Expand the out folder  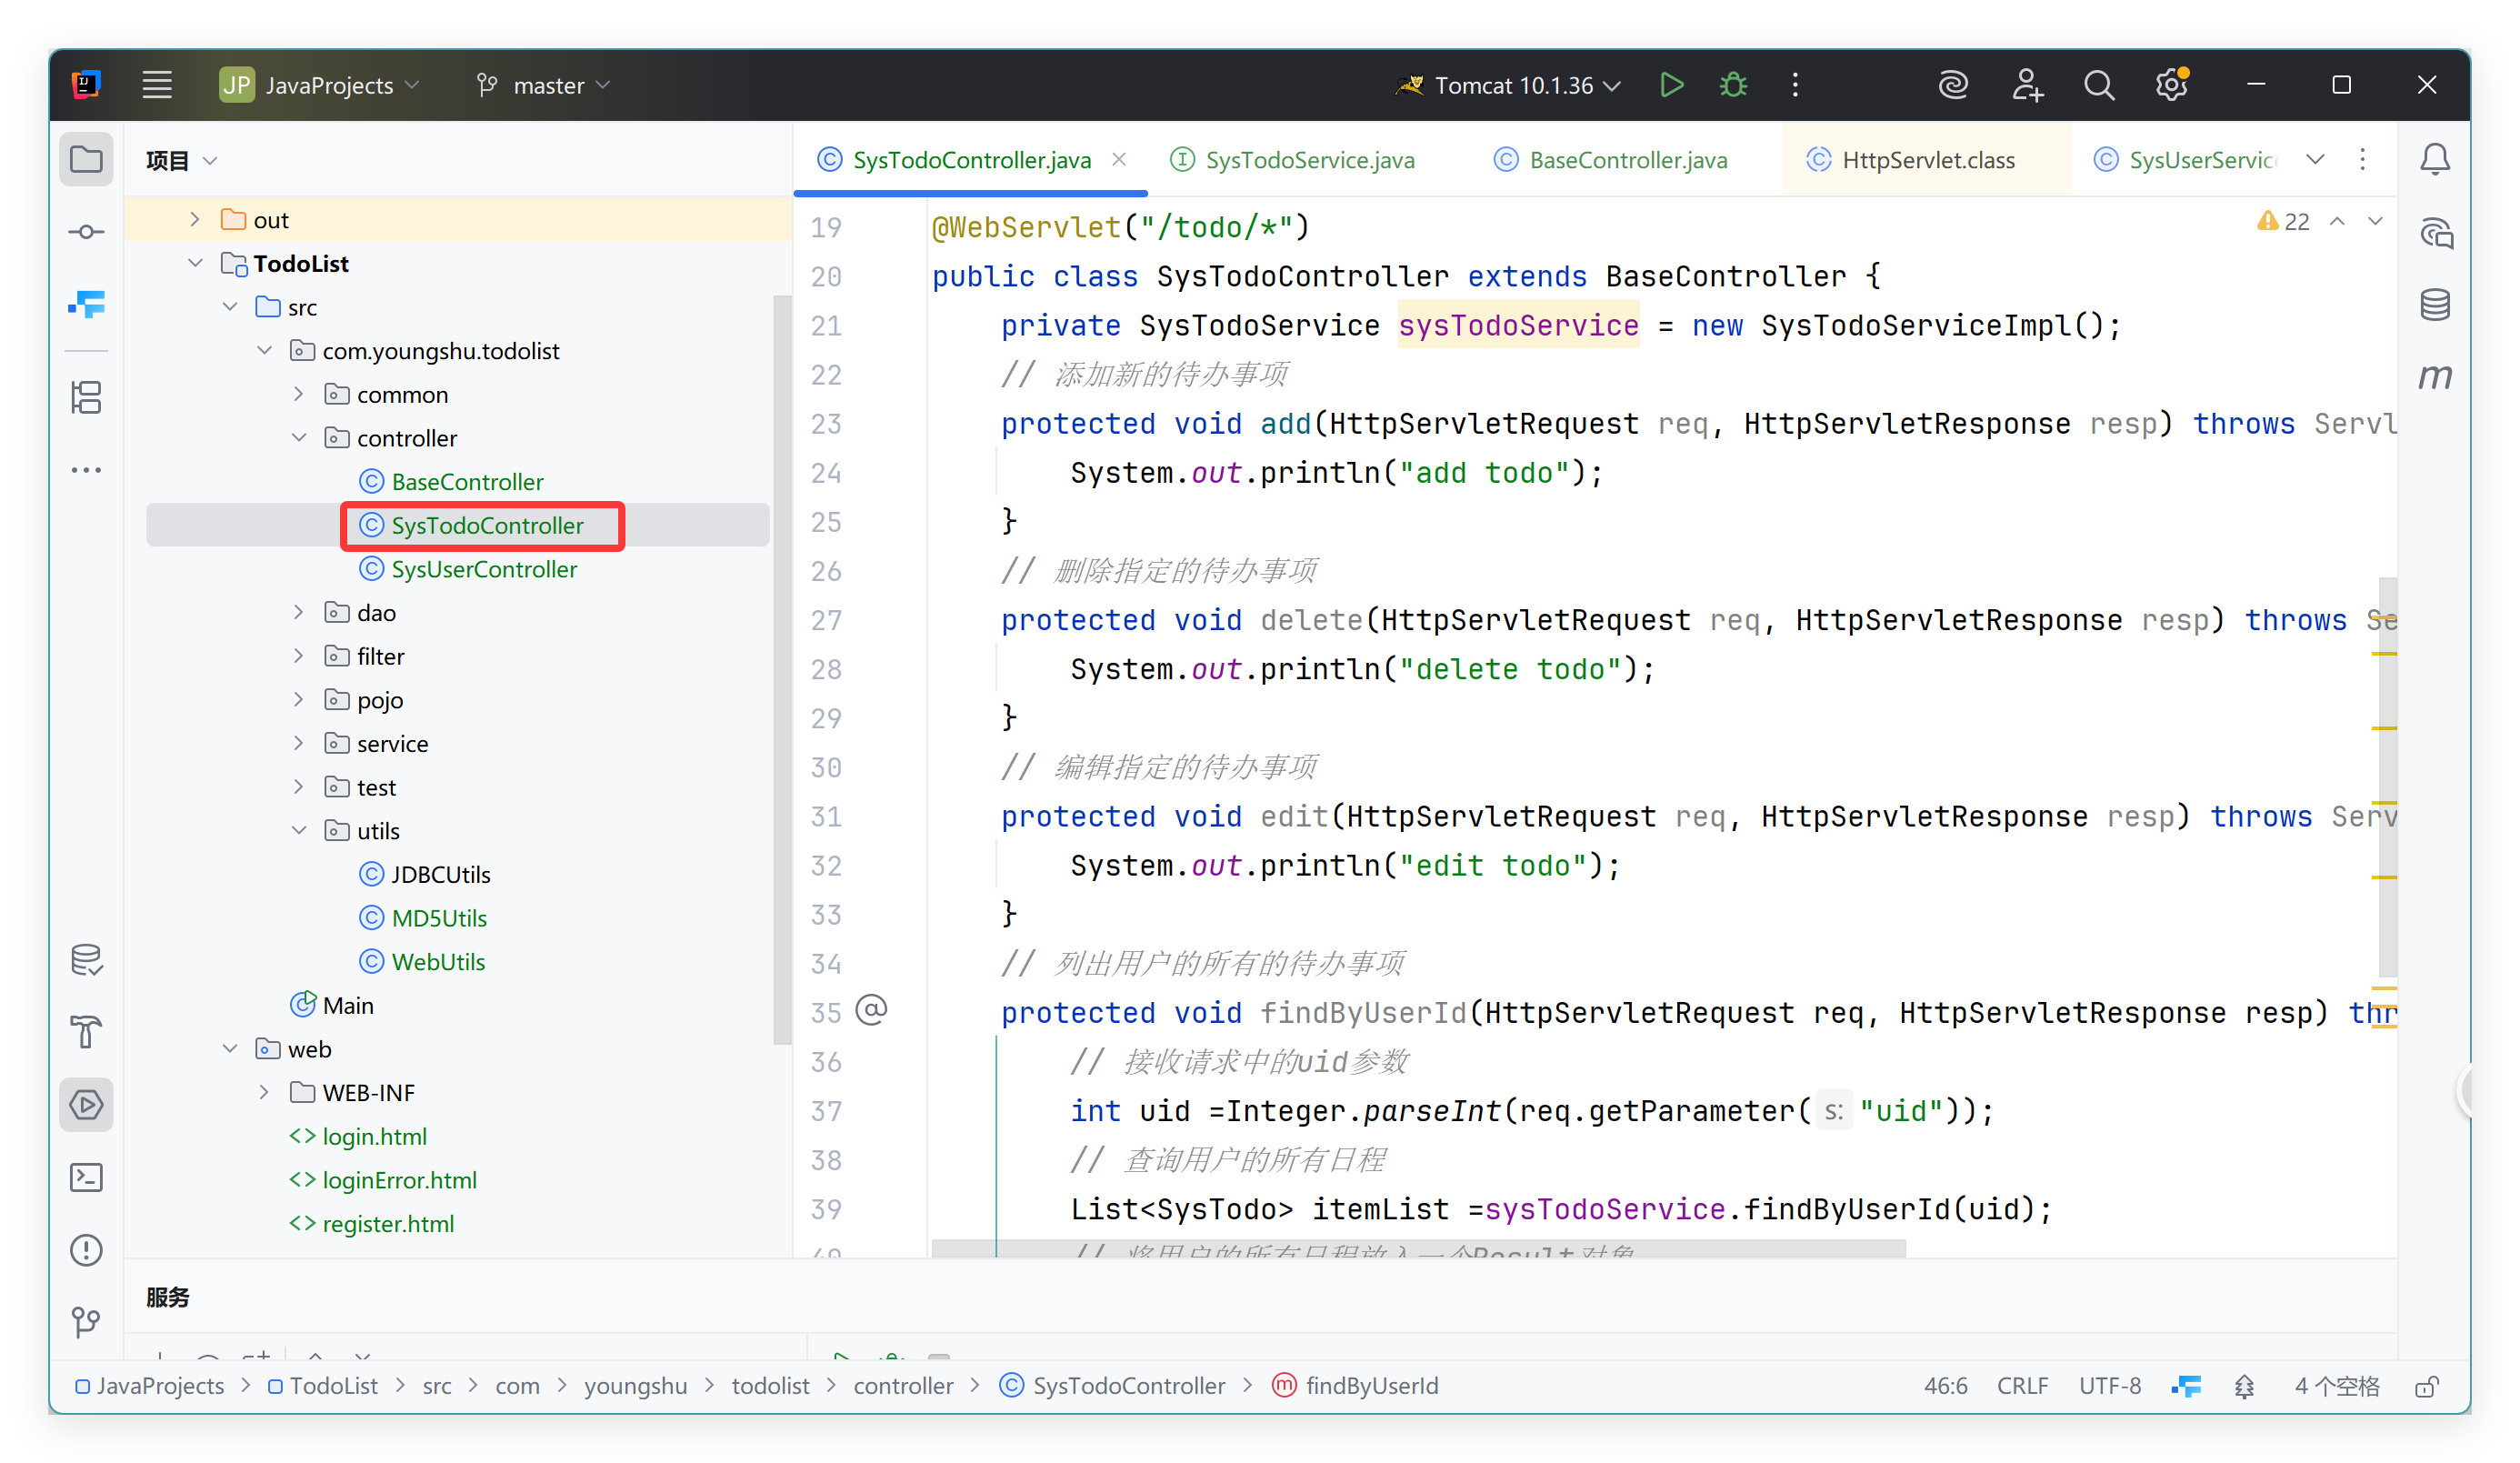pyautogui.click(x=195, y=219)
